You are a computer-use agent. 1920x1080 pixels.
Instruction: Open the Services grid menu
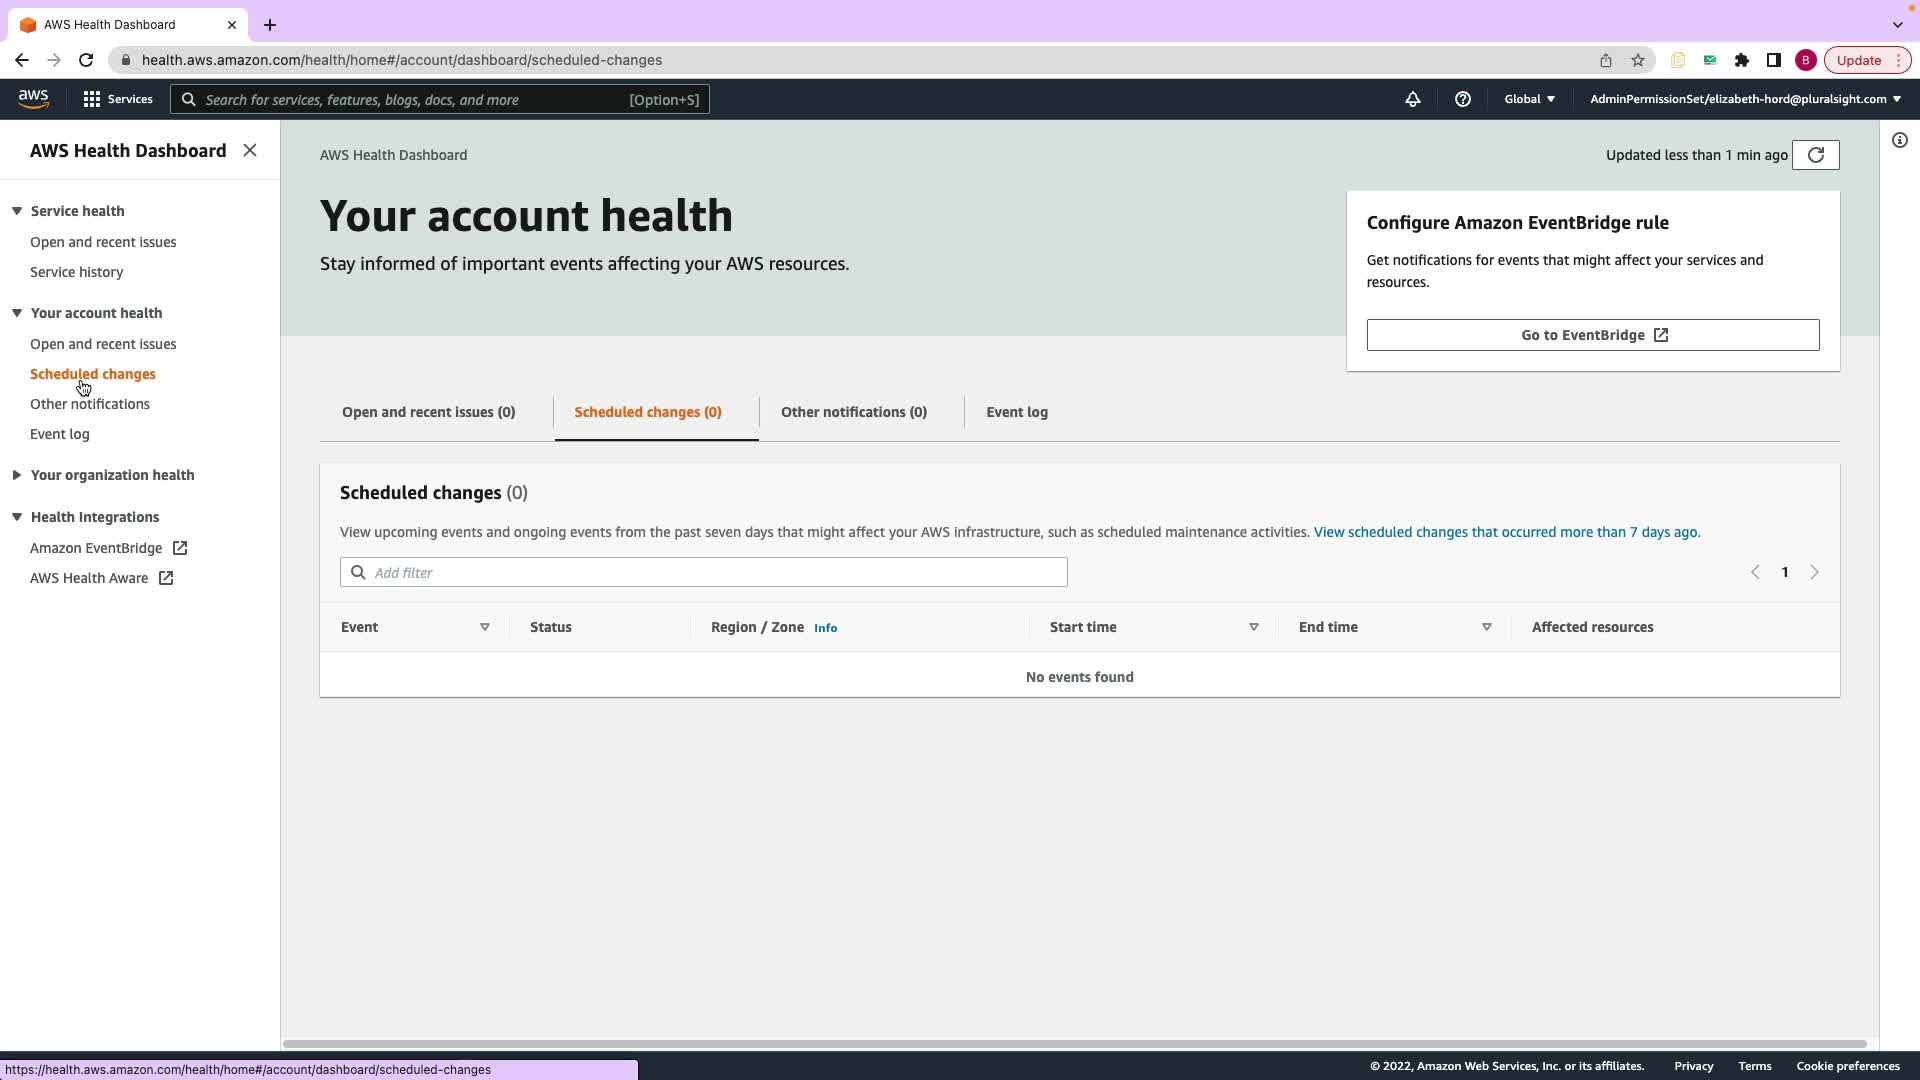pos(117,99)
